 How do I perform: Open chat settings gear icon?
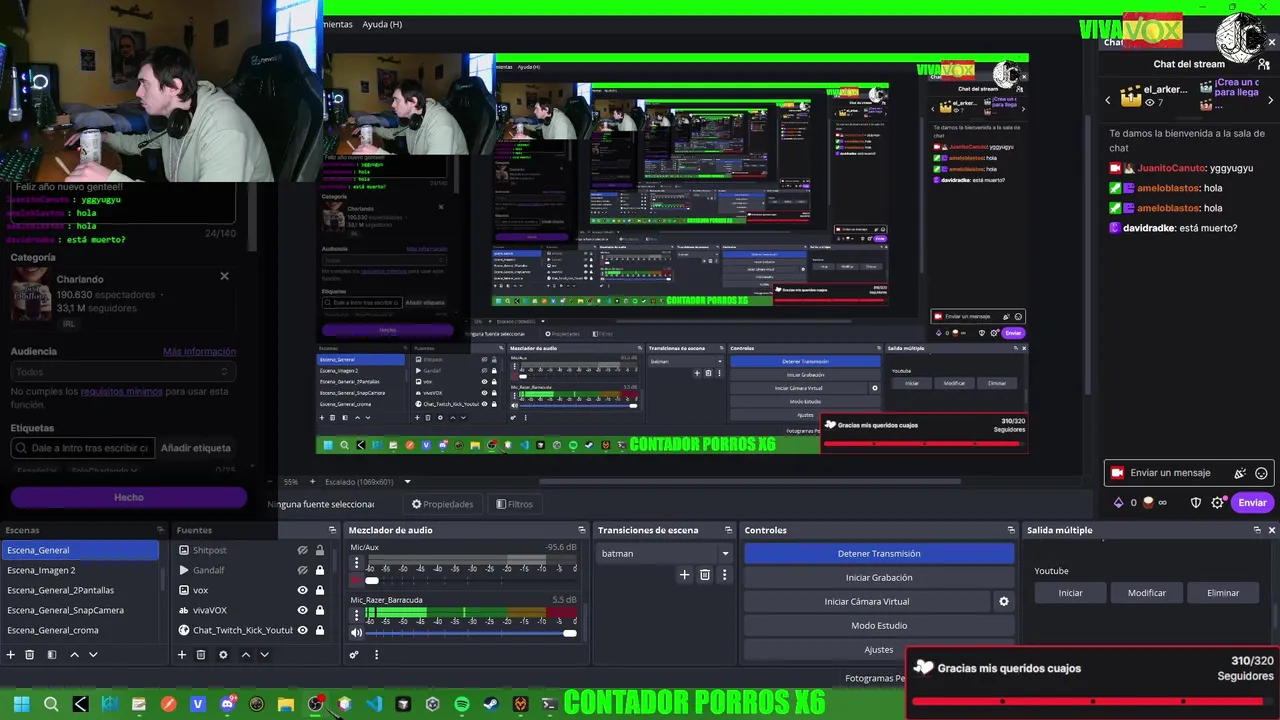click(x=1217, y=503)
